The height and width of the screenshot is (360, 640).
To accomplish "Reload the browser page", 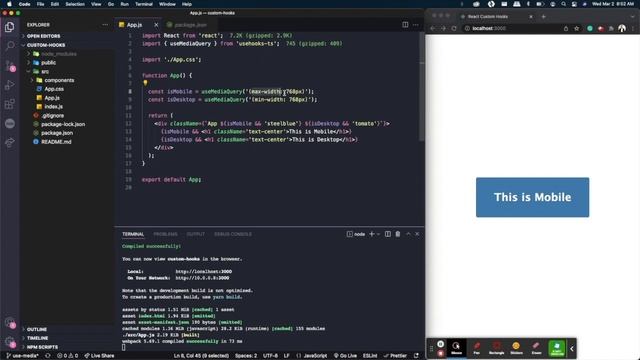I will pyautogui.click(x=454, y=29).
